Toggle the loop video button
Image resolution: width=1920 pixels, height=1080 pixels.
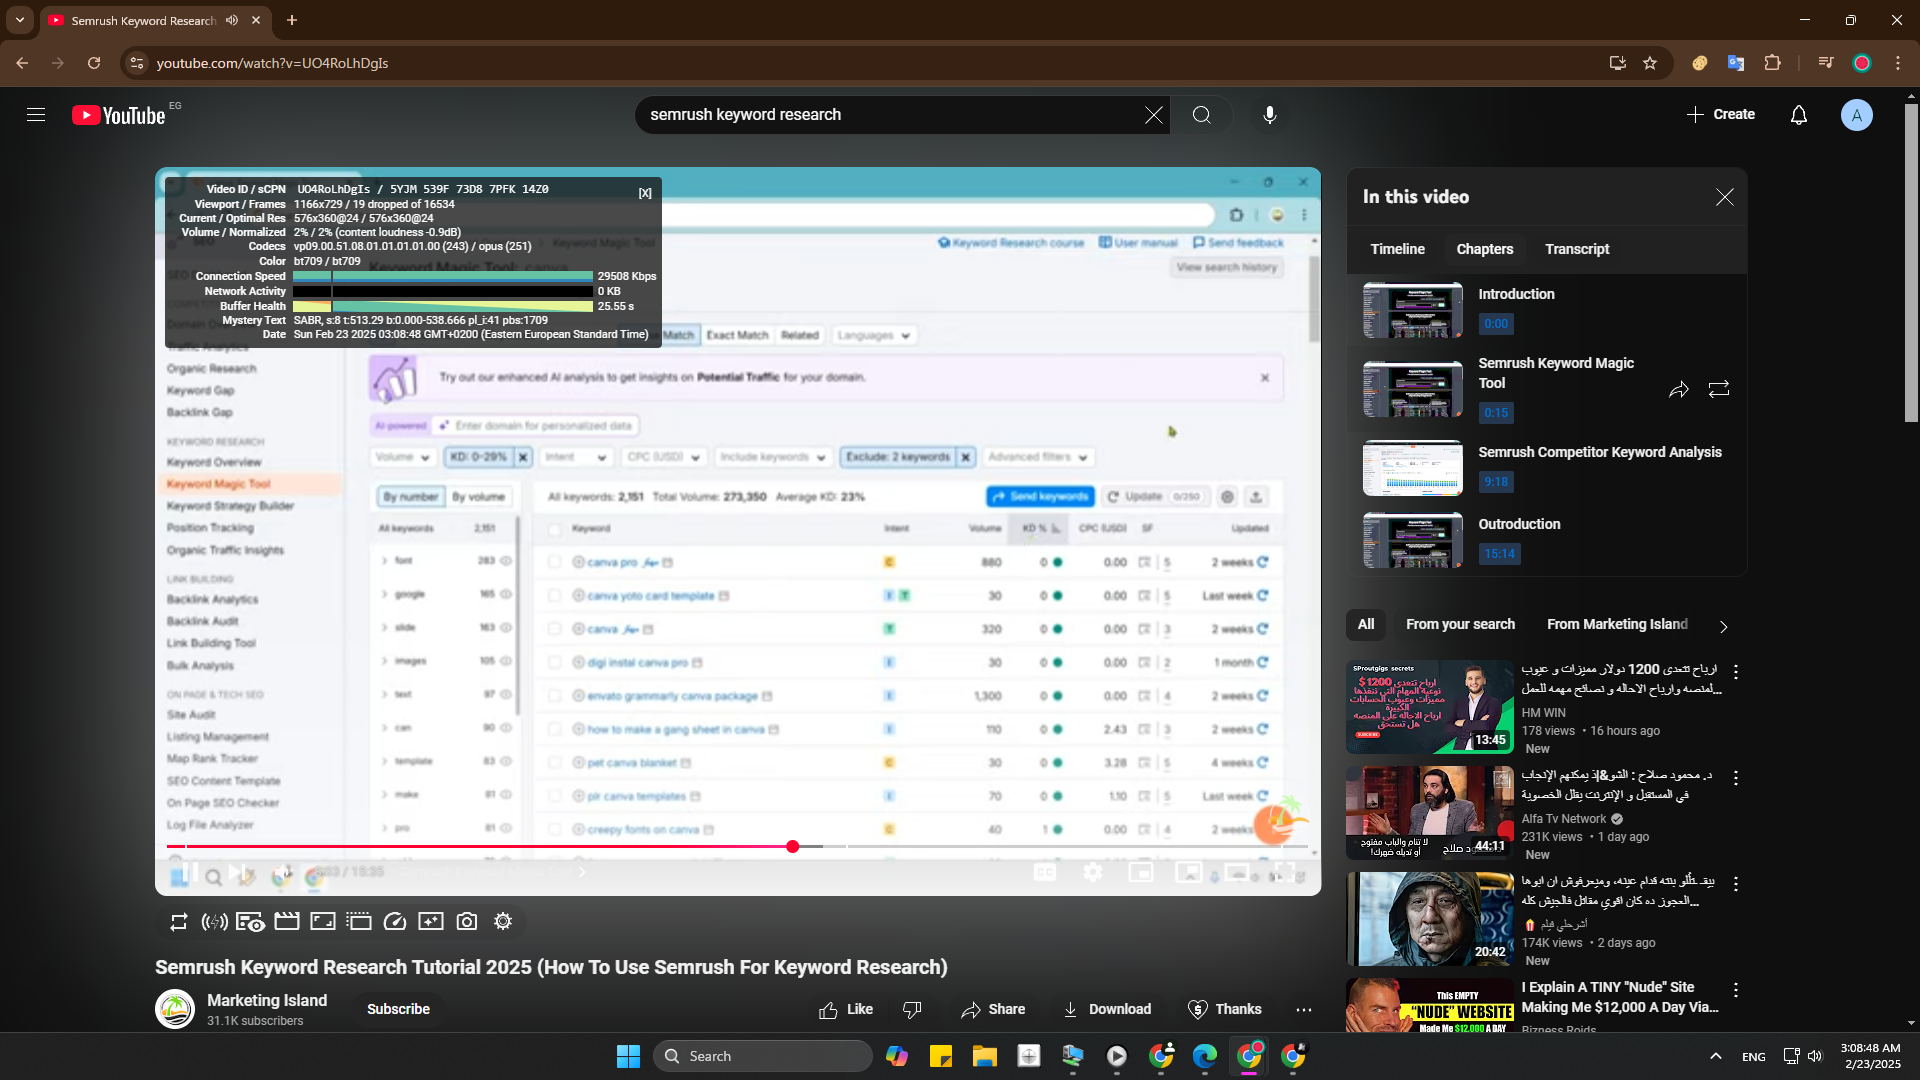(179, 922)
